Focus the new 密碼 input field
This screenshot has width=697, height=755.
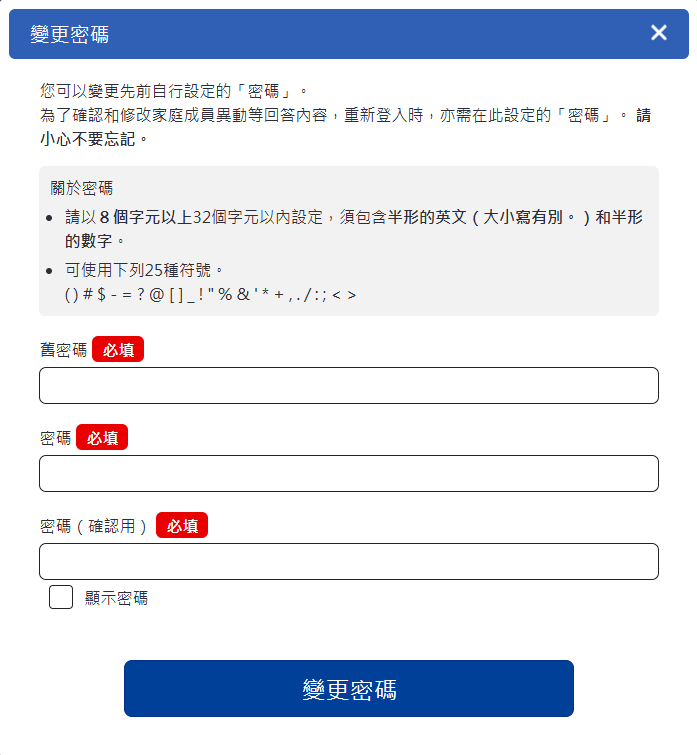(x=348, y=473)
